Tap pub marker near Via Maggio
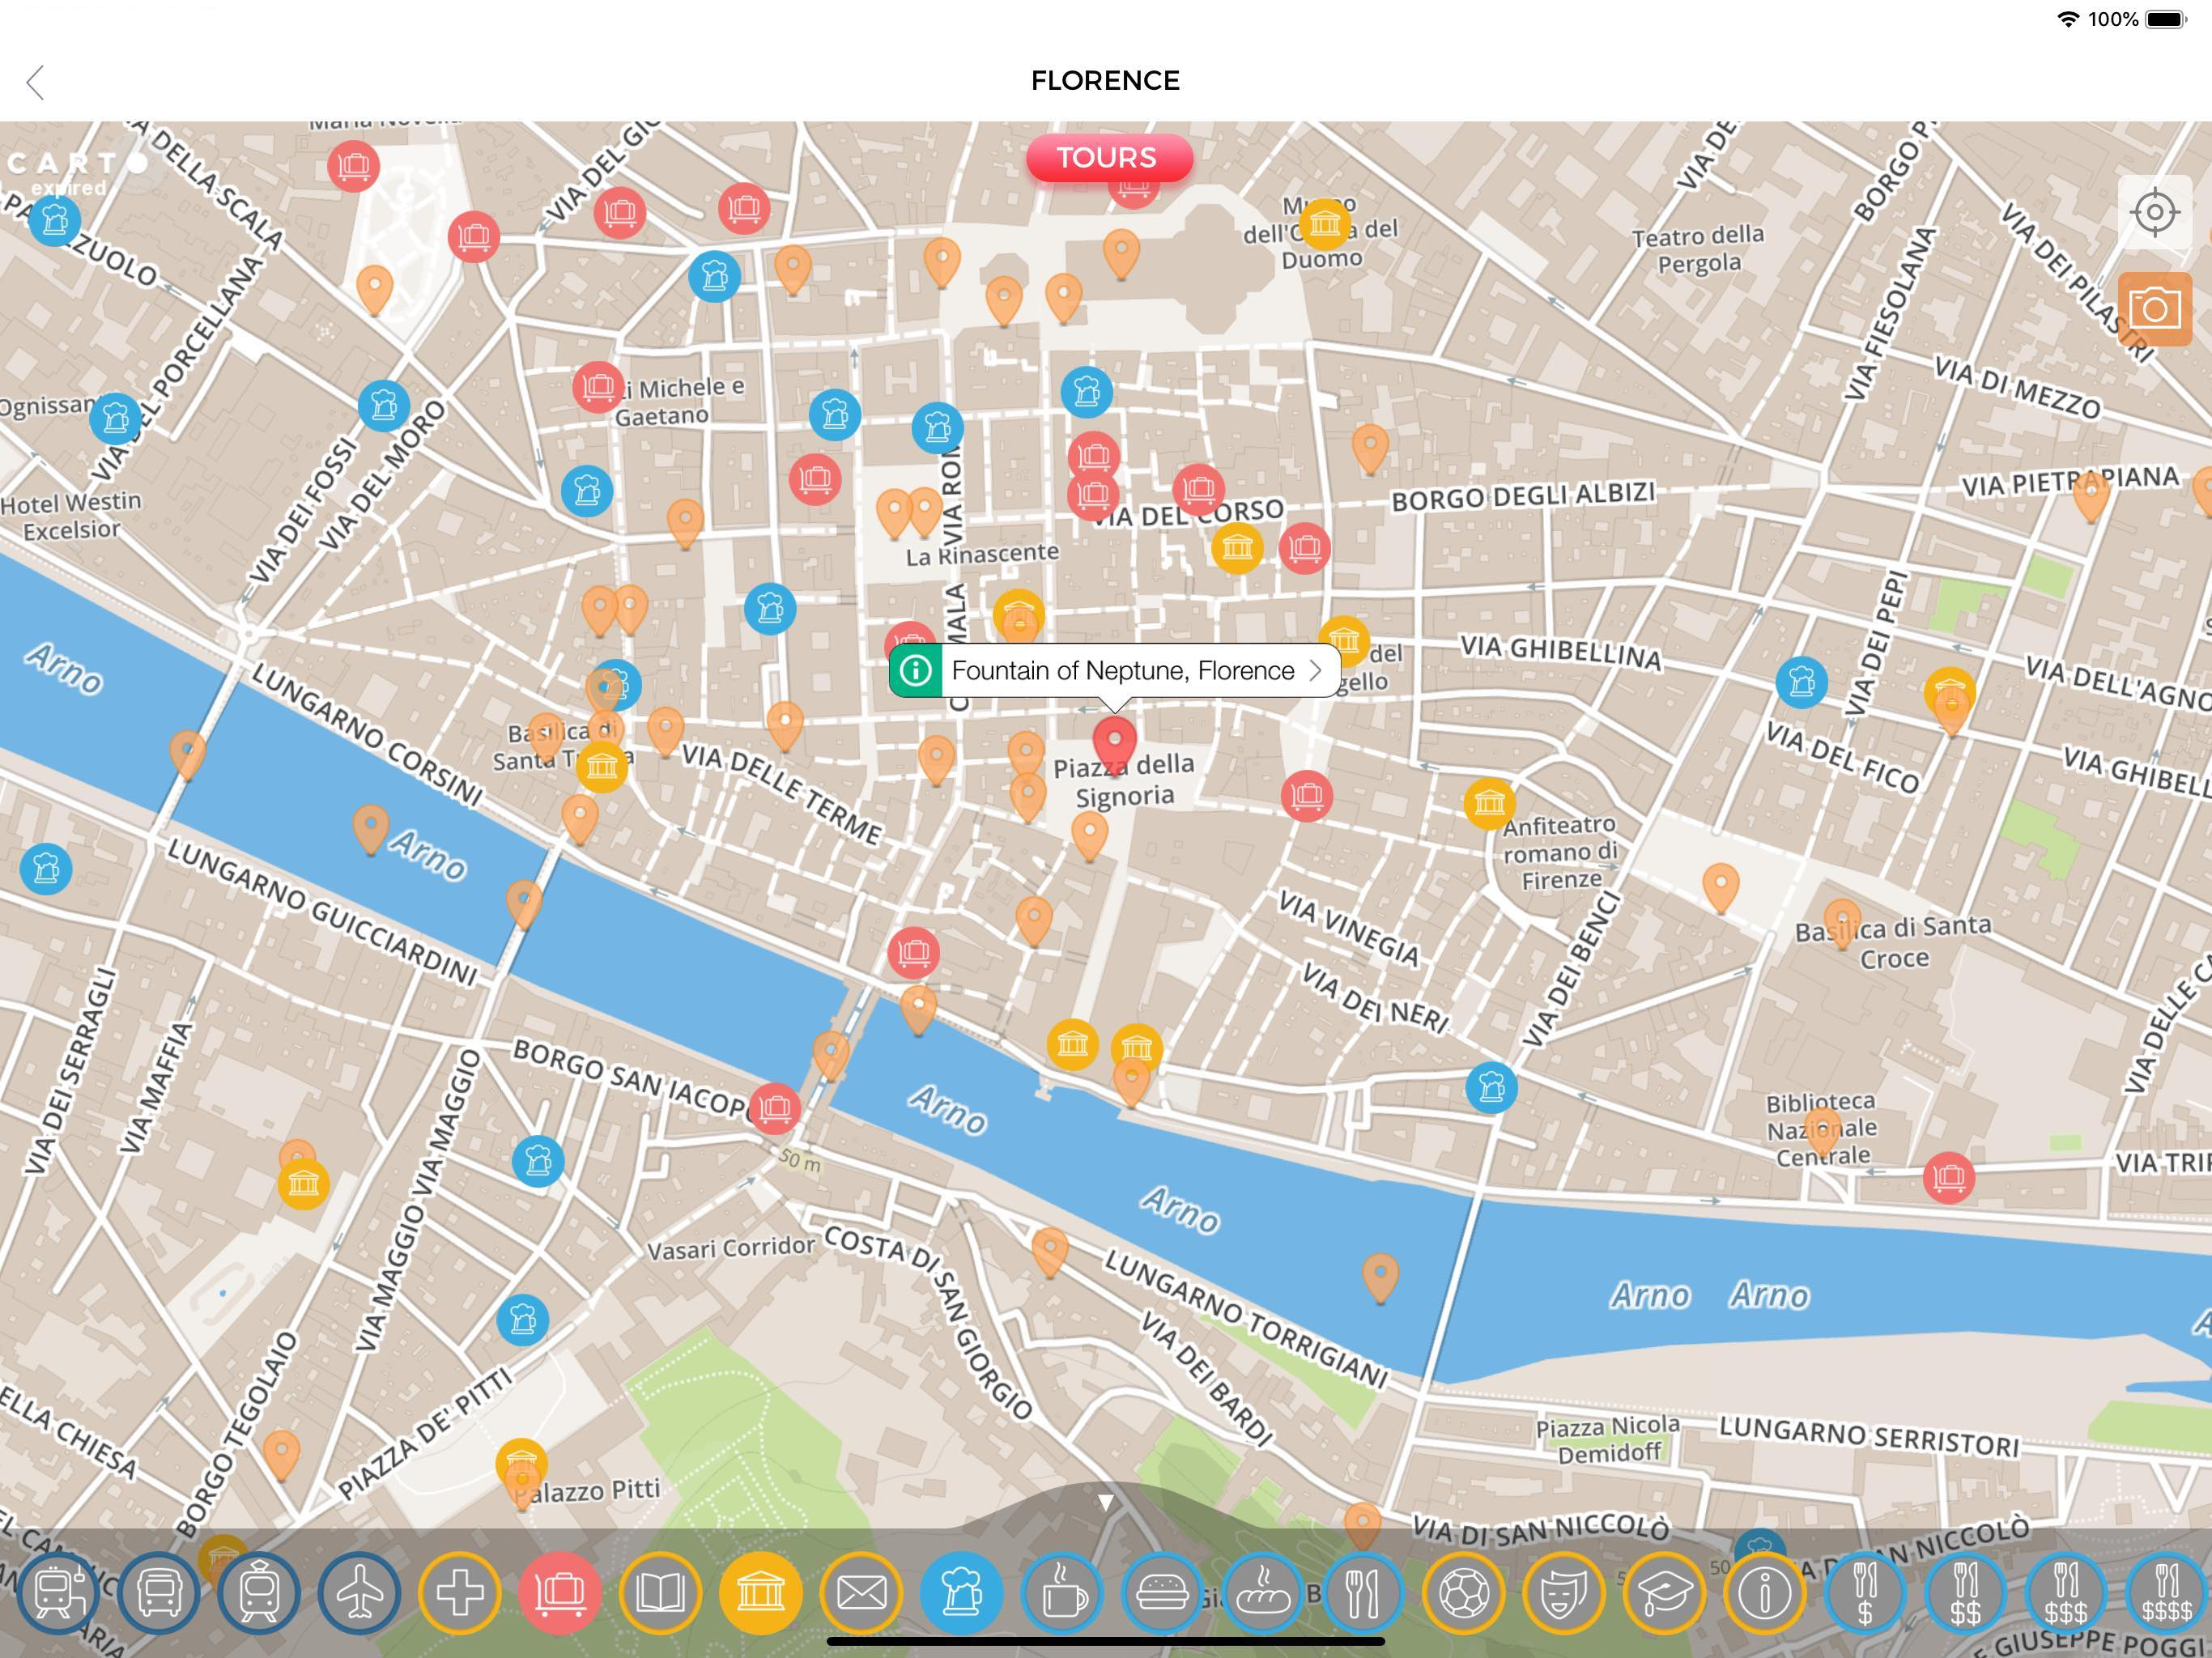 pyautogui.click(x=538, y=1161)
